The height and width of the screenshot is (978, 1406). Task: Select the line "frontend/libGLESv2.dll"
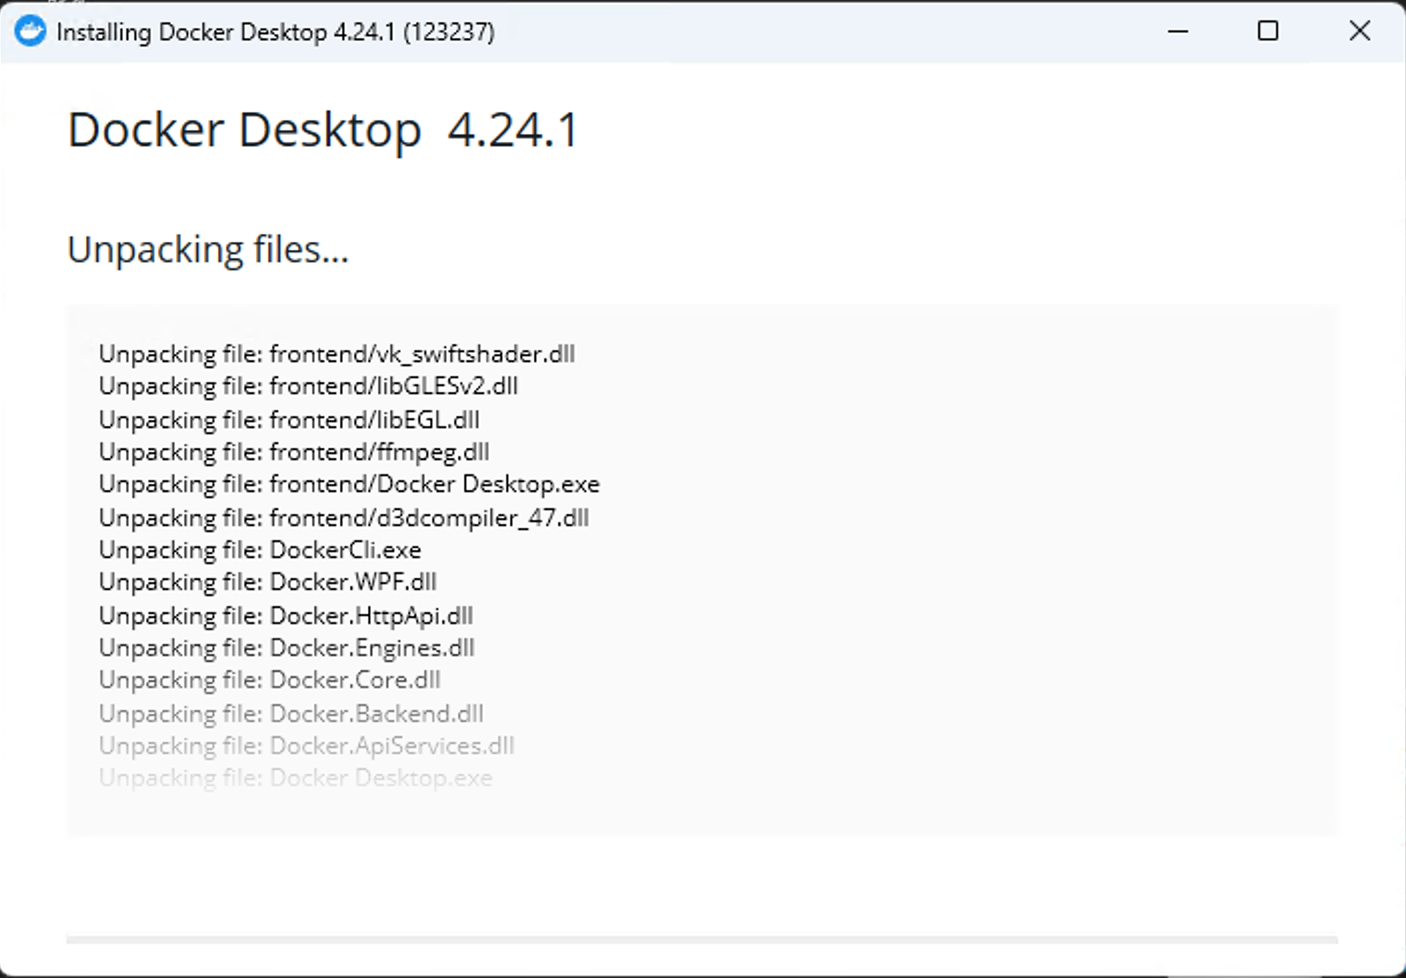[308, 386]
